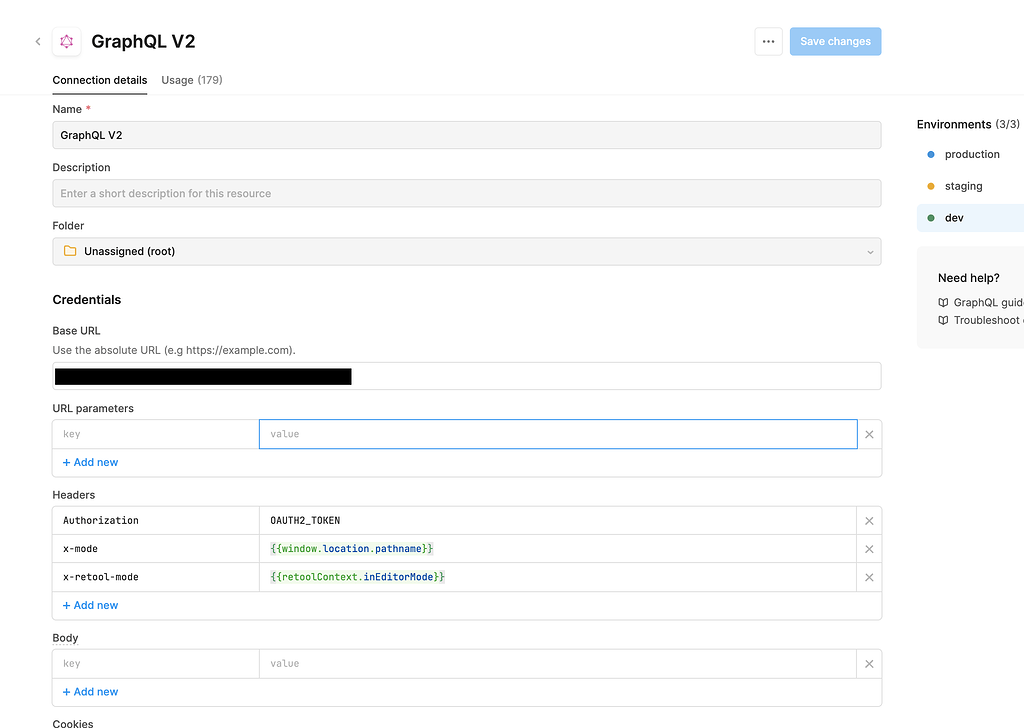The width and height of the screenshot is (1024, 728).
Task: Click the GraphQL logo icon
Action: click(67, 42)
